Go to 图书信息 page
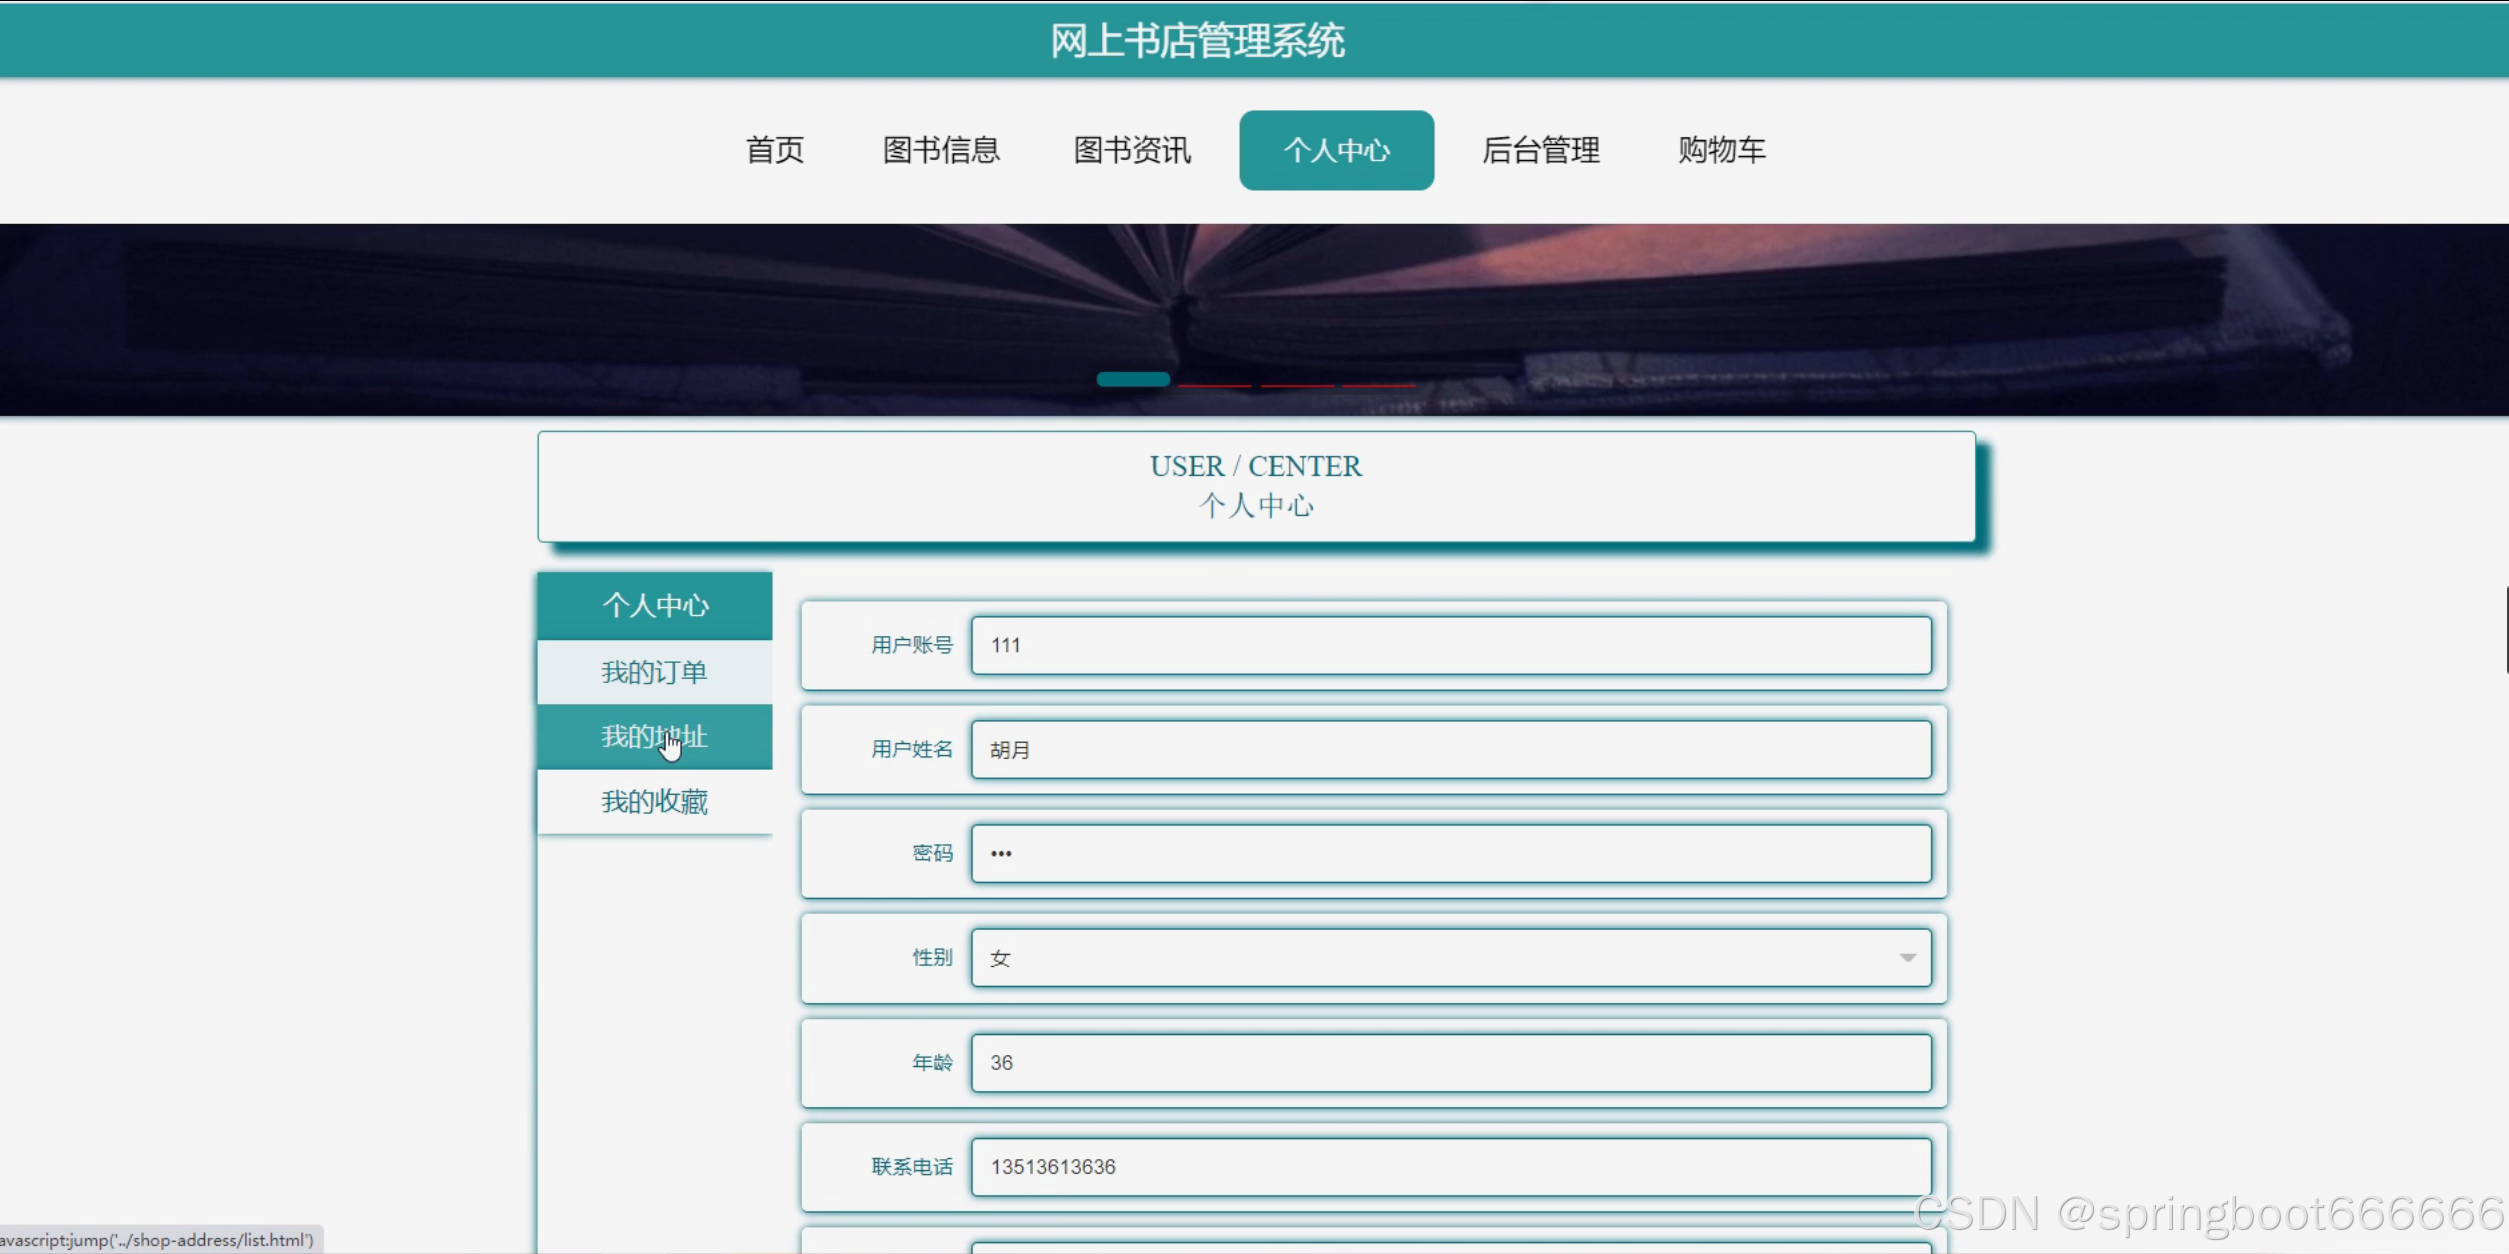 coord(940,150)
